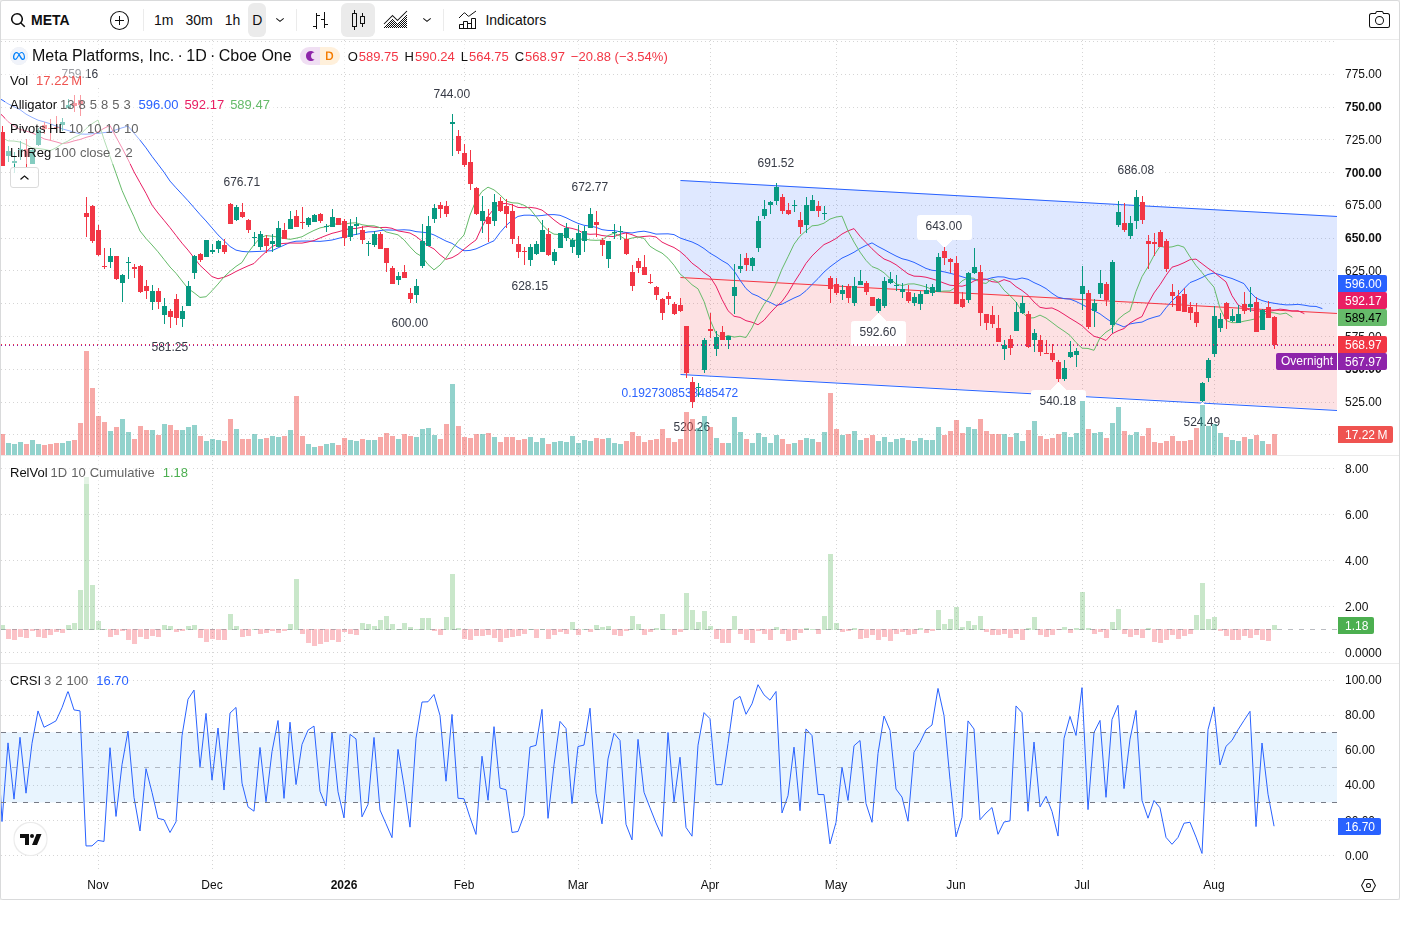Click the 592.60 pivot label
The width and height of the screenshot is (1420, 950).
pos(878,332)
